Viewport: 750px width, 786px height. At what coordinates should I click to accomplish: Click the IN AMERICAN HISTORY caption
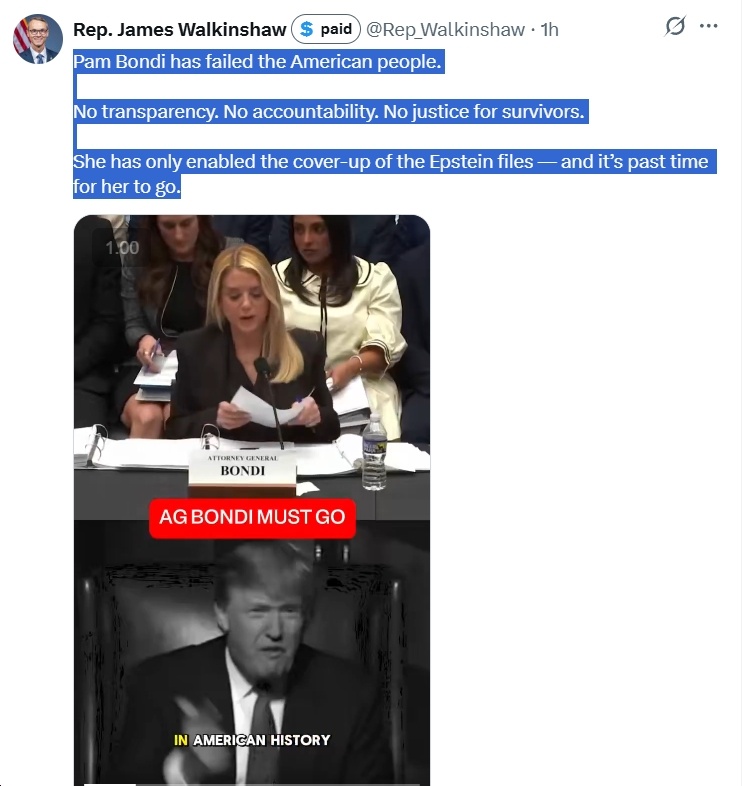(x=252, y=740)
